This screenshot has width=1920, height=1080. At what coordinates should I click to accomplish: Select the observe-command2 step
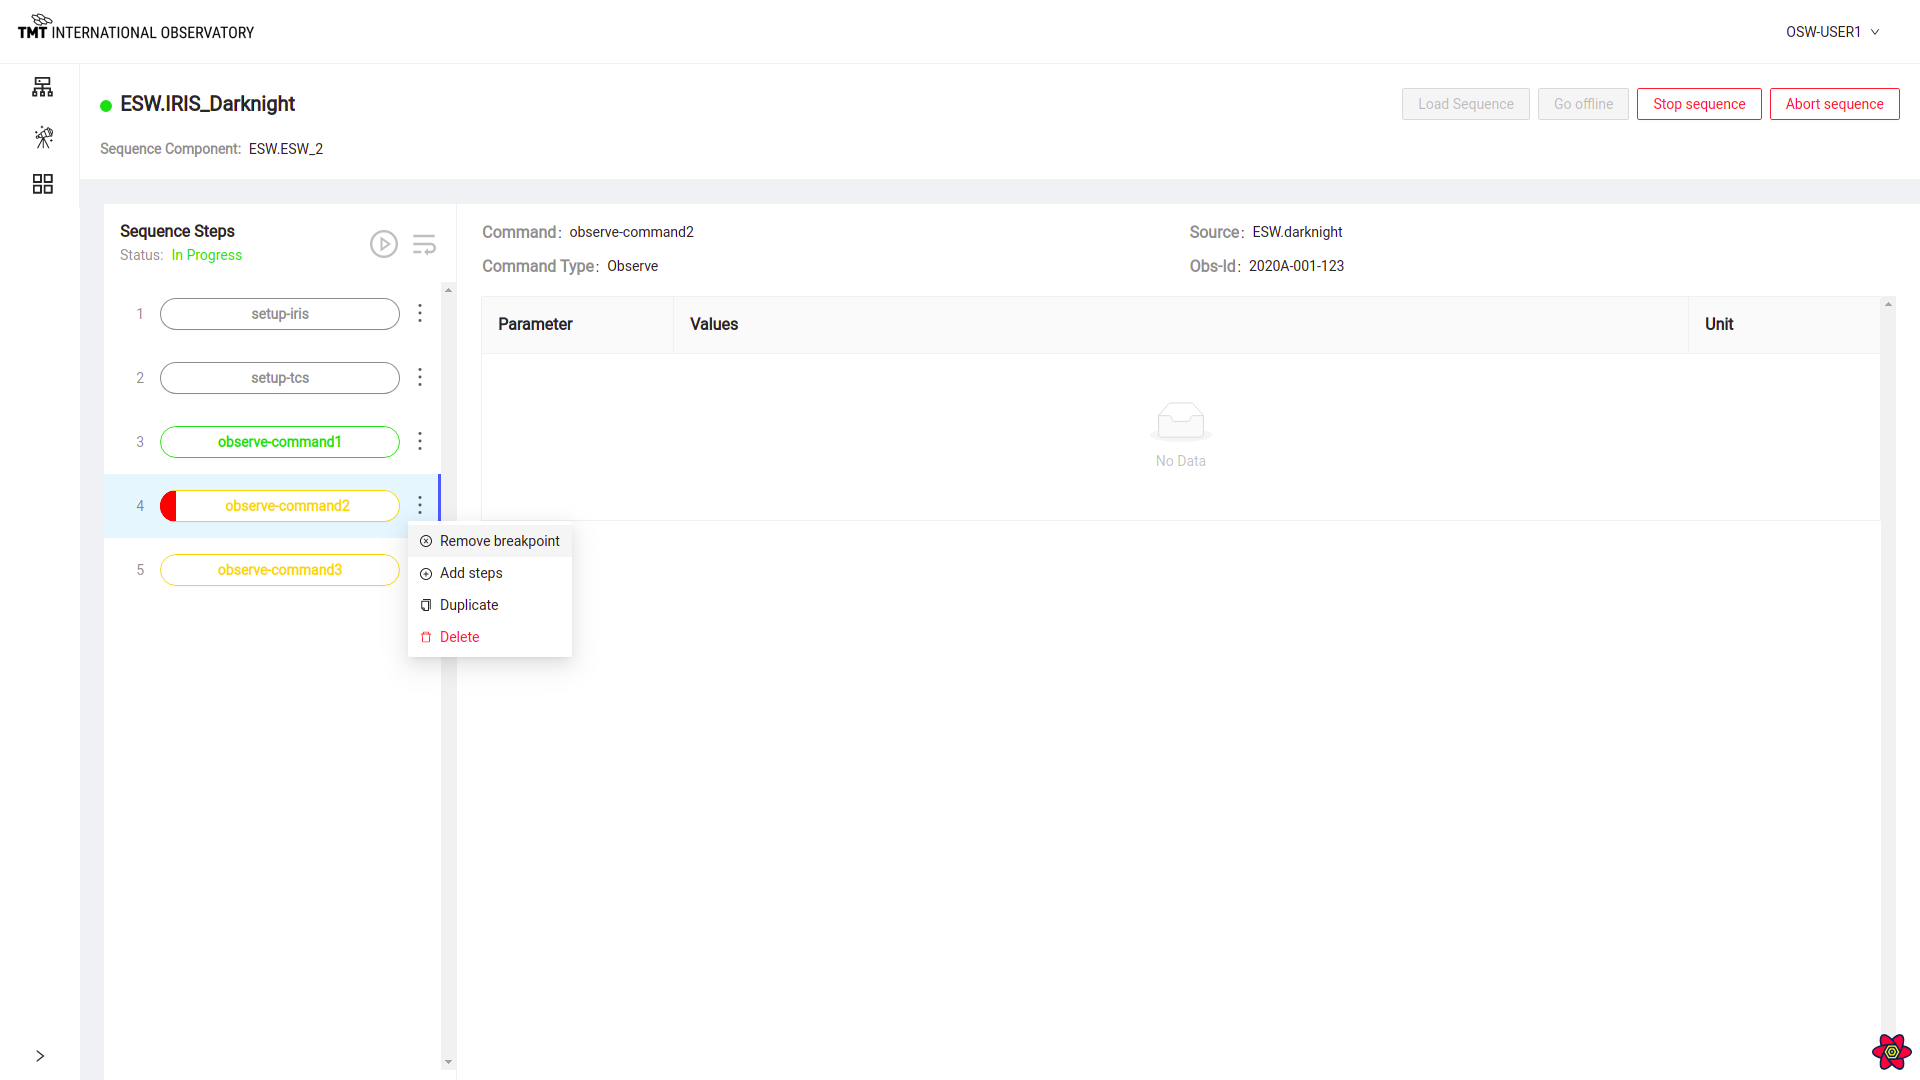[x=280, y=506]
